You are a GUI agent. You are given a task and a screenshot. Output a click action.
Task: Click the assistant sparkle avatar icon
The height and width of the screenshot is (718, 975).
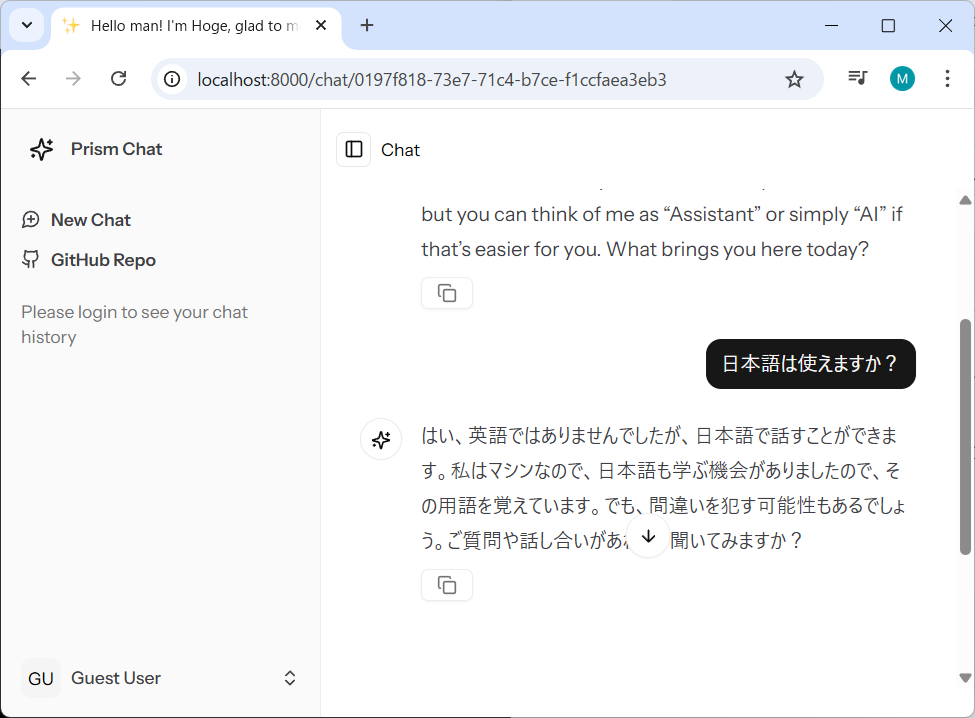click(x=381, y=439)
